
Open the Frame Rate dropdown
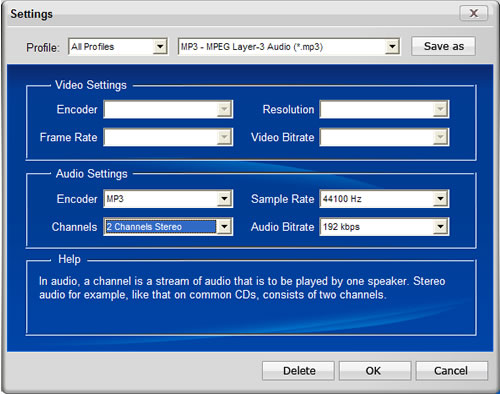coord(168,137)
